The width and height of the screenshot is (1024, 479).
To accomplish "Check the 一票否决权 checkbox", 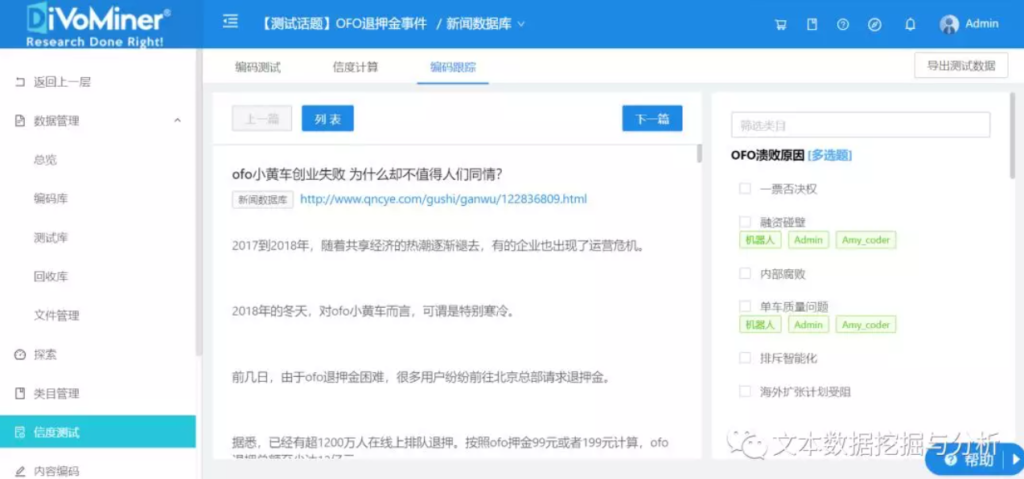I will pyautogui.click(x=744, y=188).
